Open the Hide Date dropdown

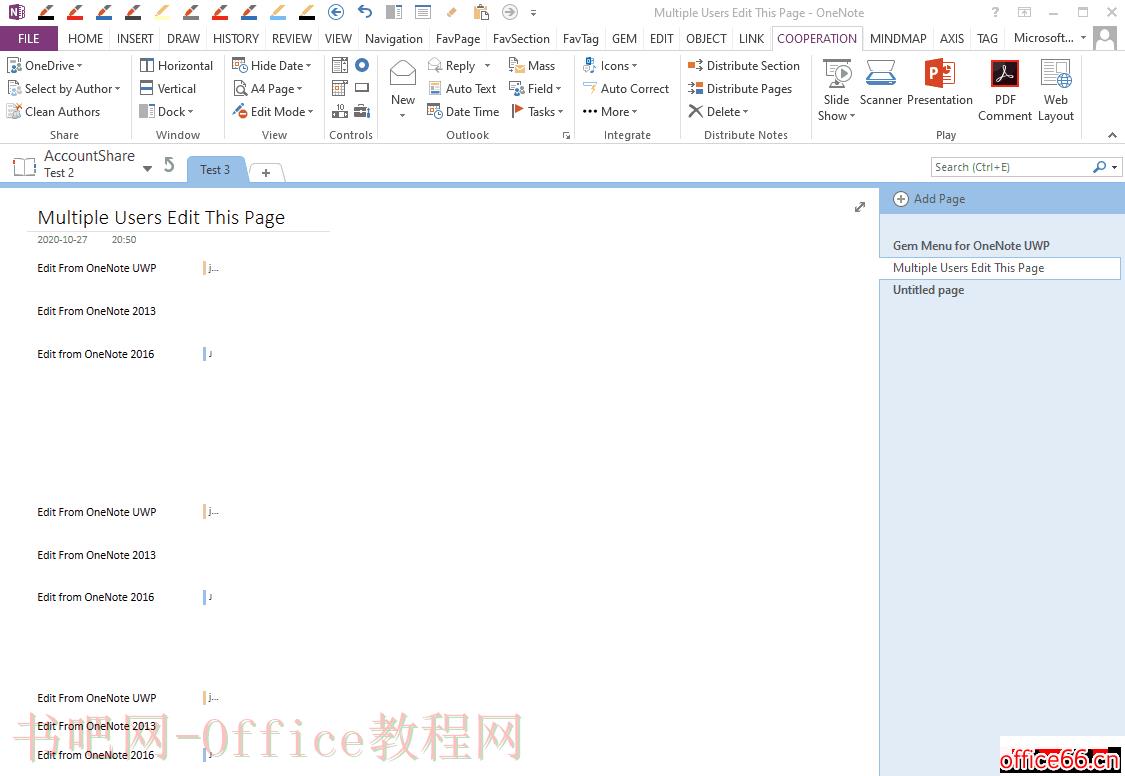[x=271, y=65]
